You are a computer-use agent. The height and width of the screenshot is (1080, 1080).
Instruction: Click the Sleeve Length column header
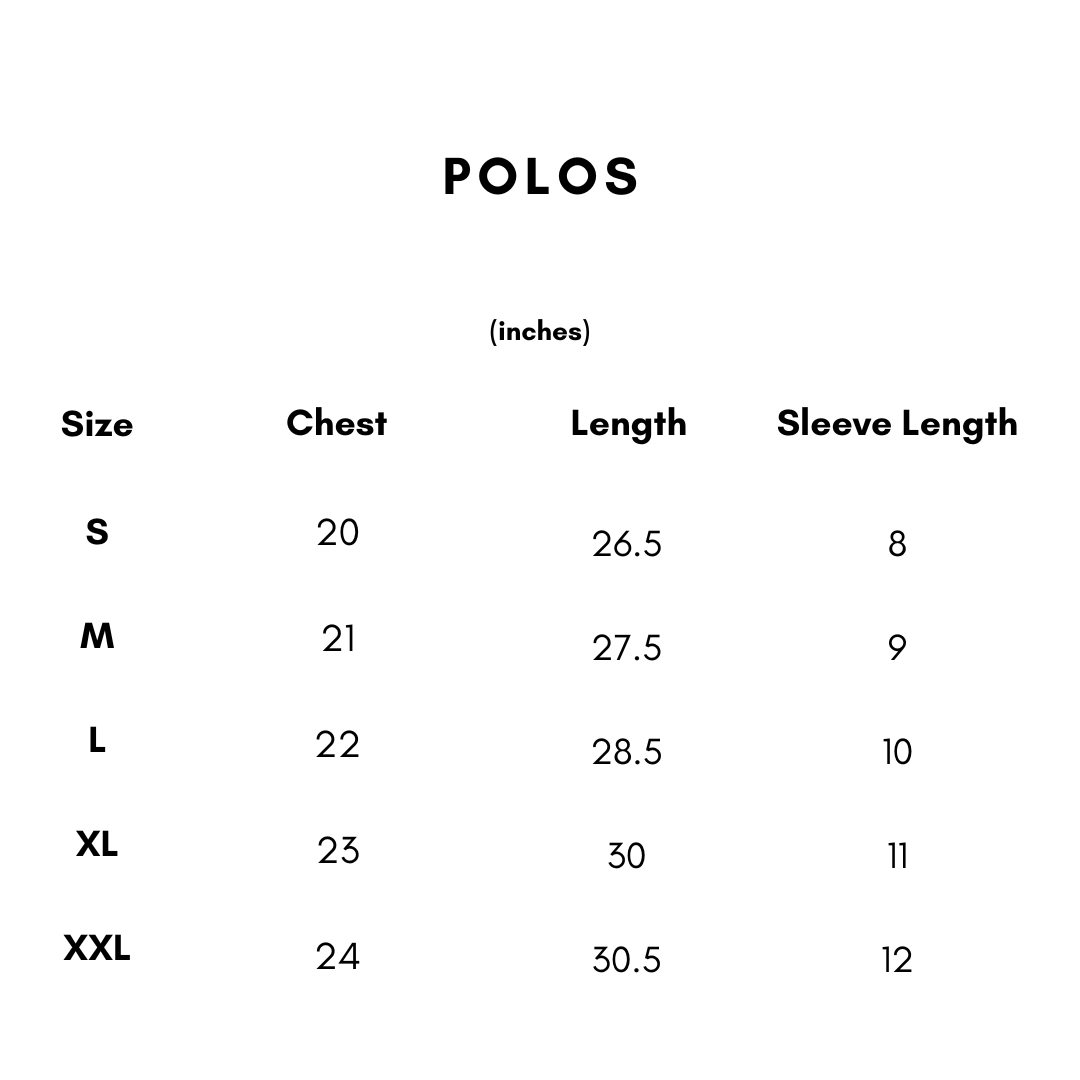[897, 424]
